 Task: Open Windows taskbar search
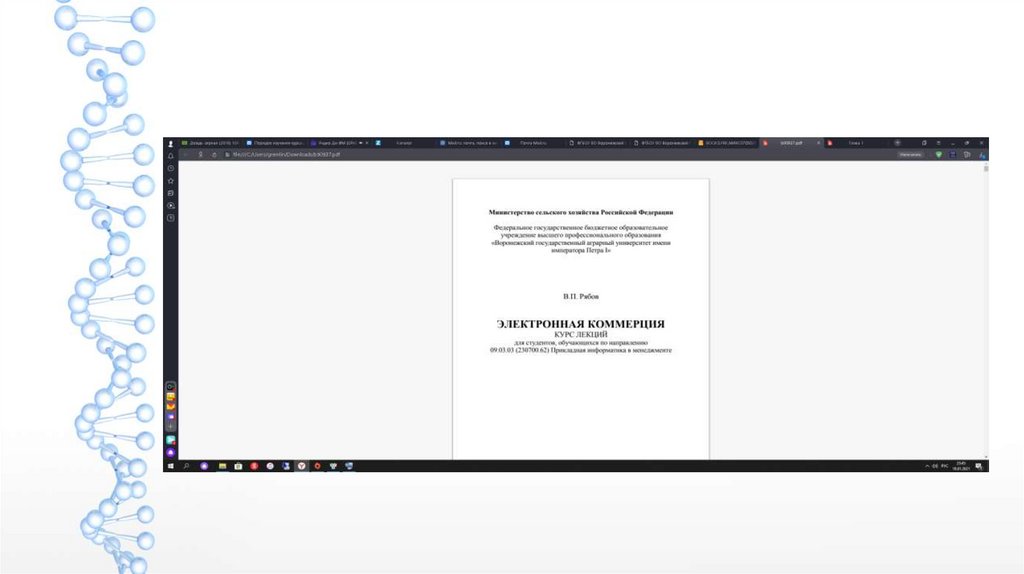point(187,466)
